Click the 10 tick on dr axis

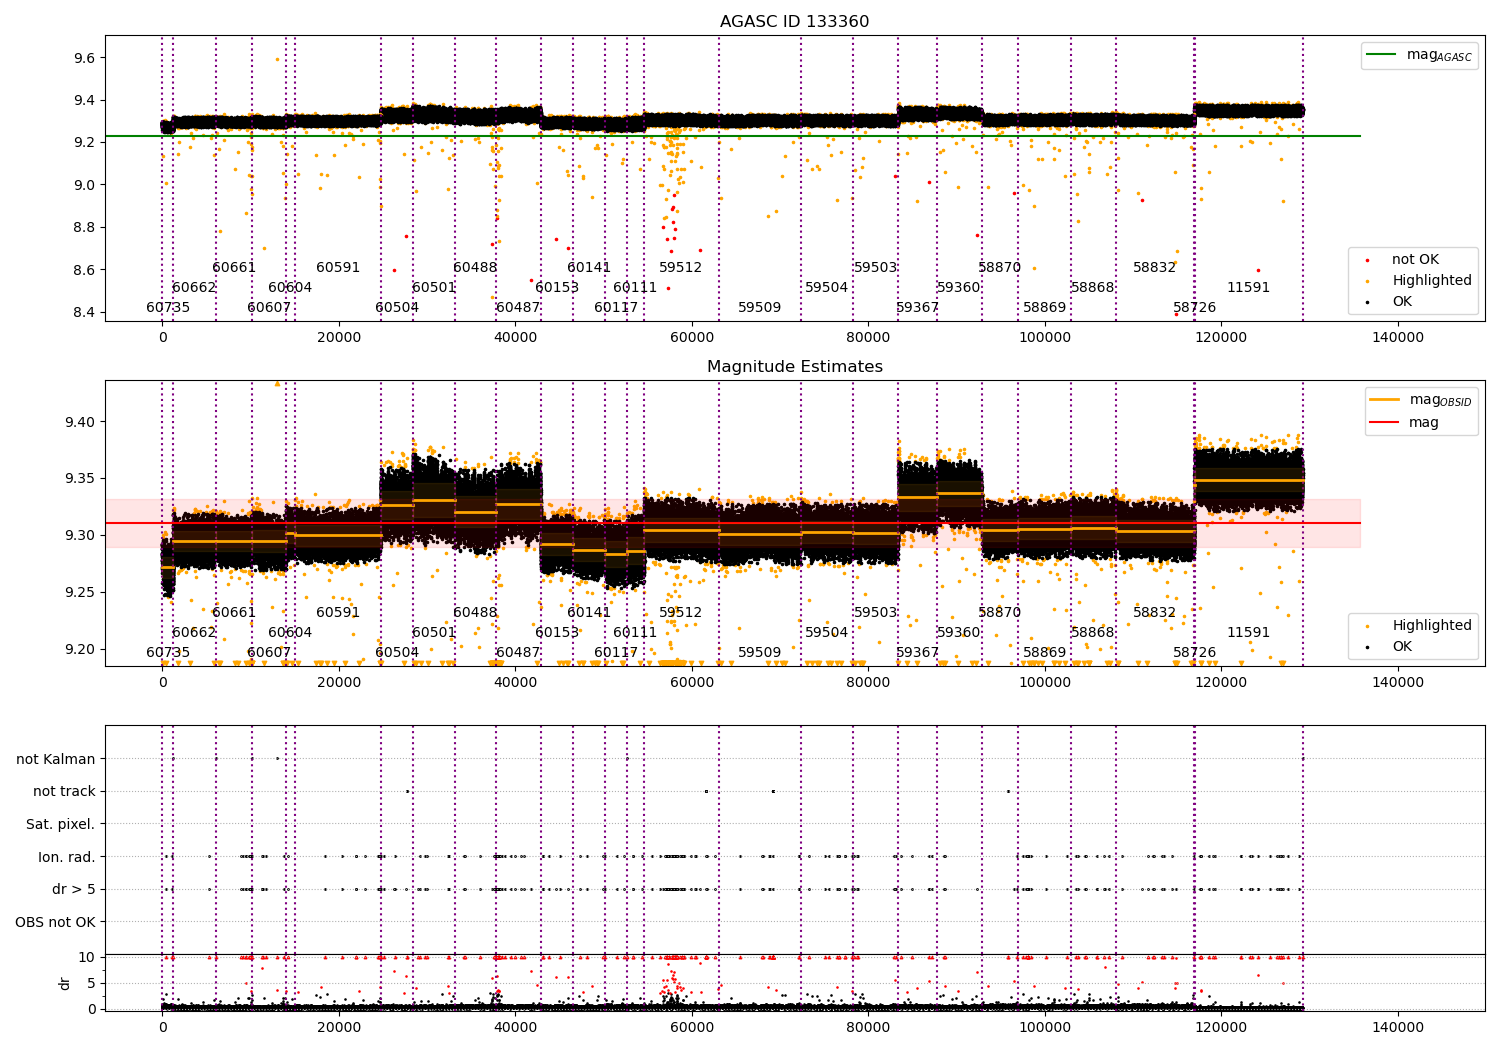pyautogui.click(x=87, y=957)
